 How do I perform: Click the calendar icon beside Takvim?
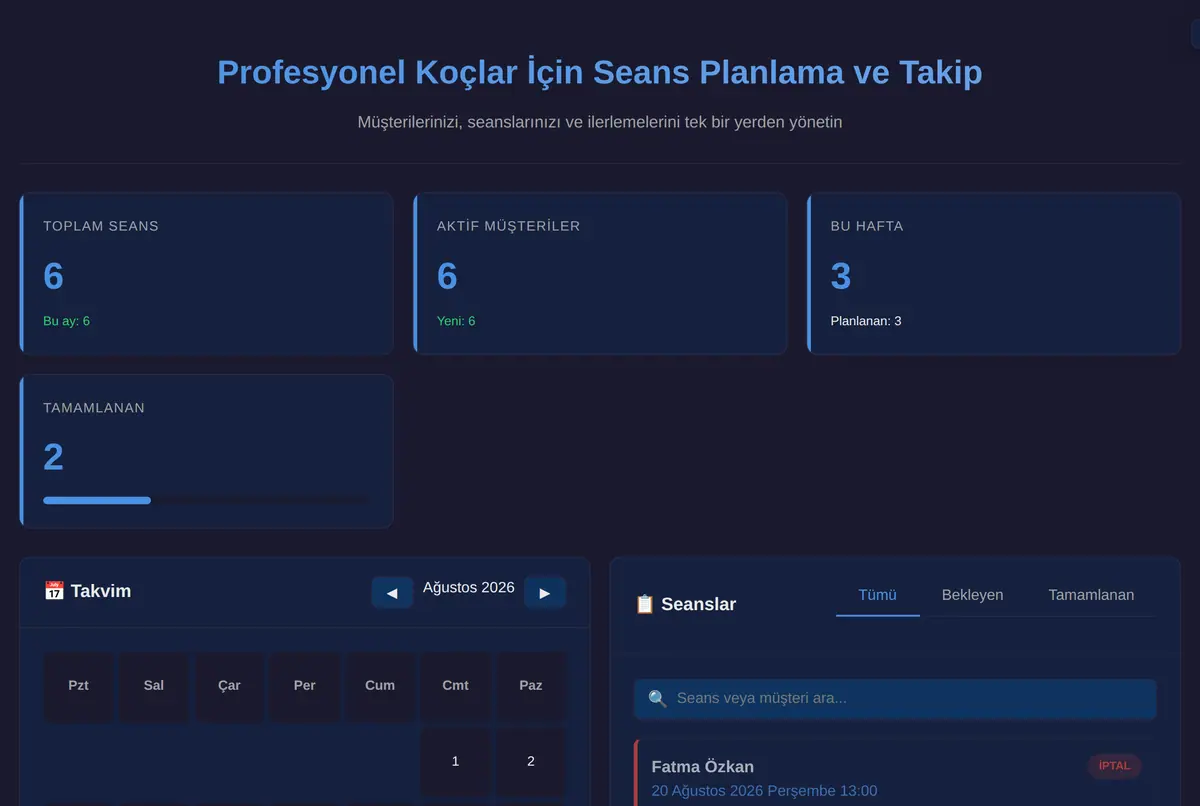54,591
